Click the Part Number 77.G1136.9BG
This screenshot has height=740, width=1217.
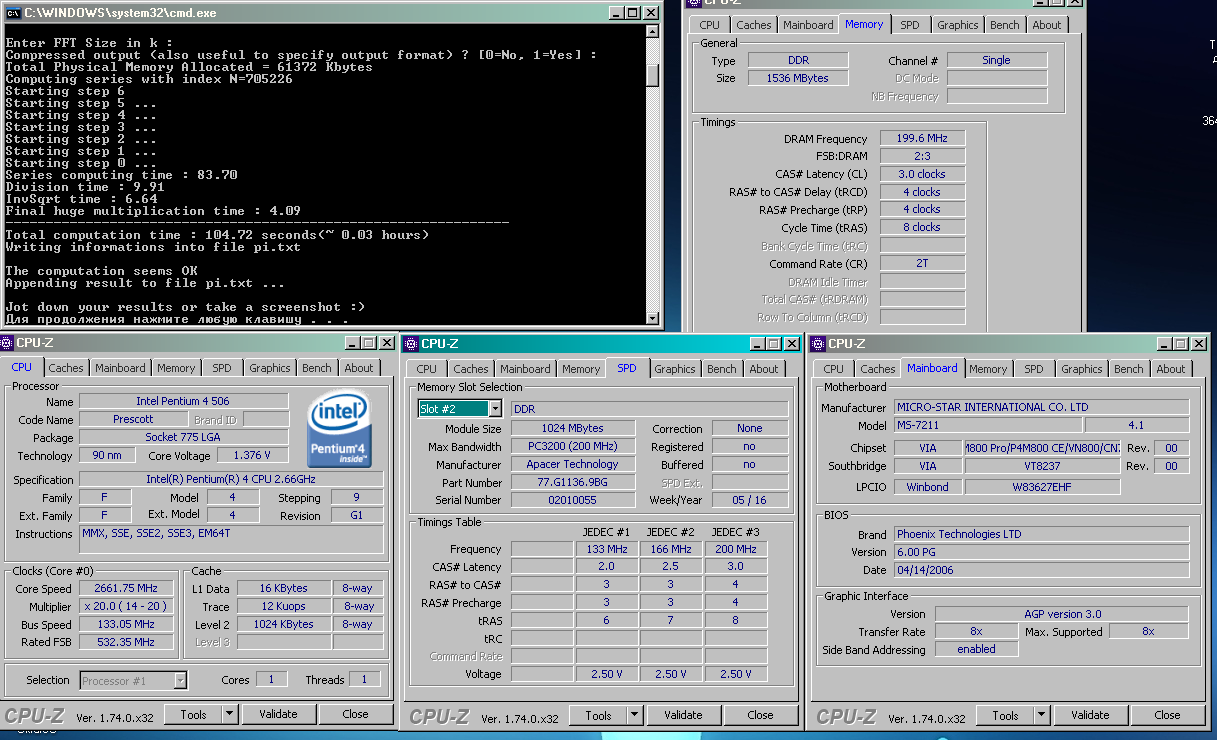coord(572,482)
